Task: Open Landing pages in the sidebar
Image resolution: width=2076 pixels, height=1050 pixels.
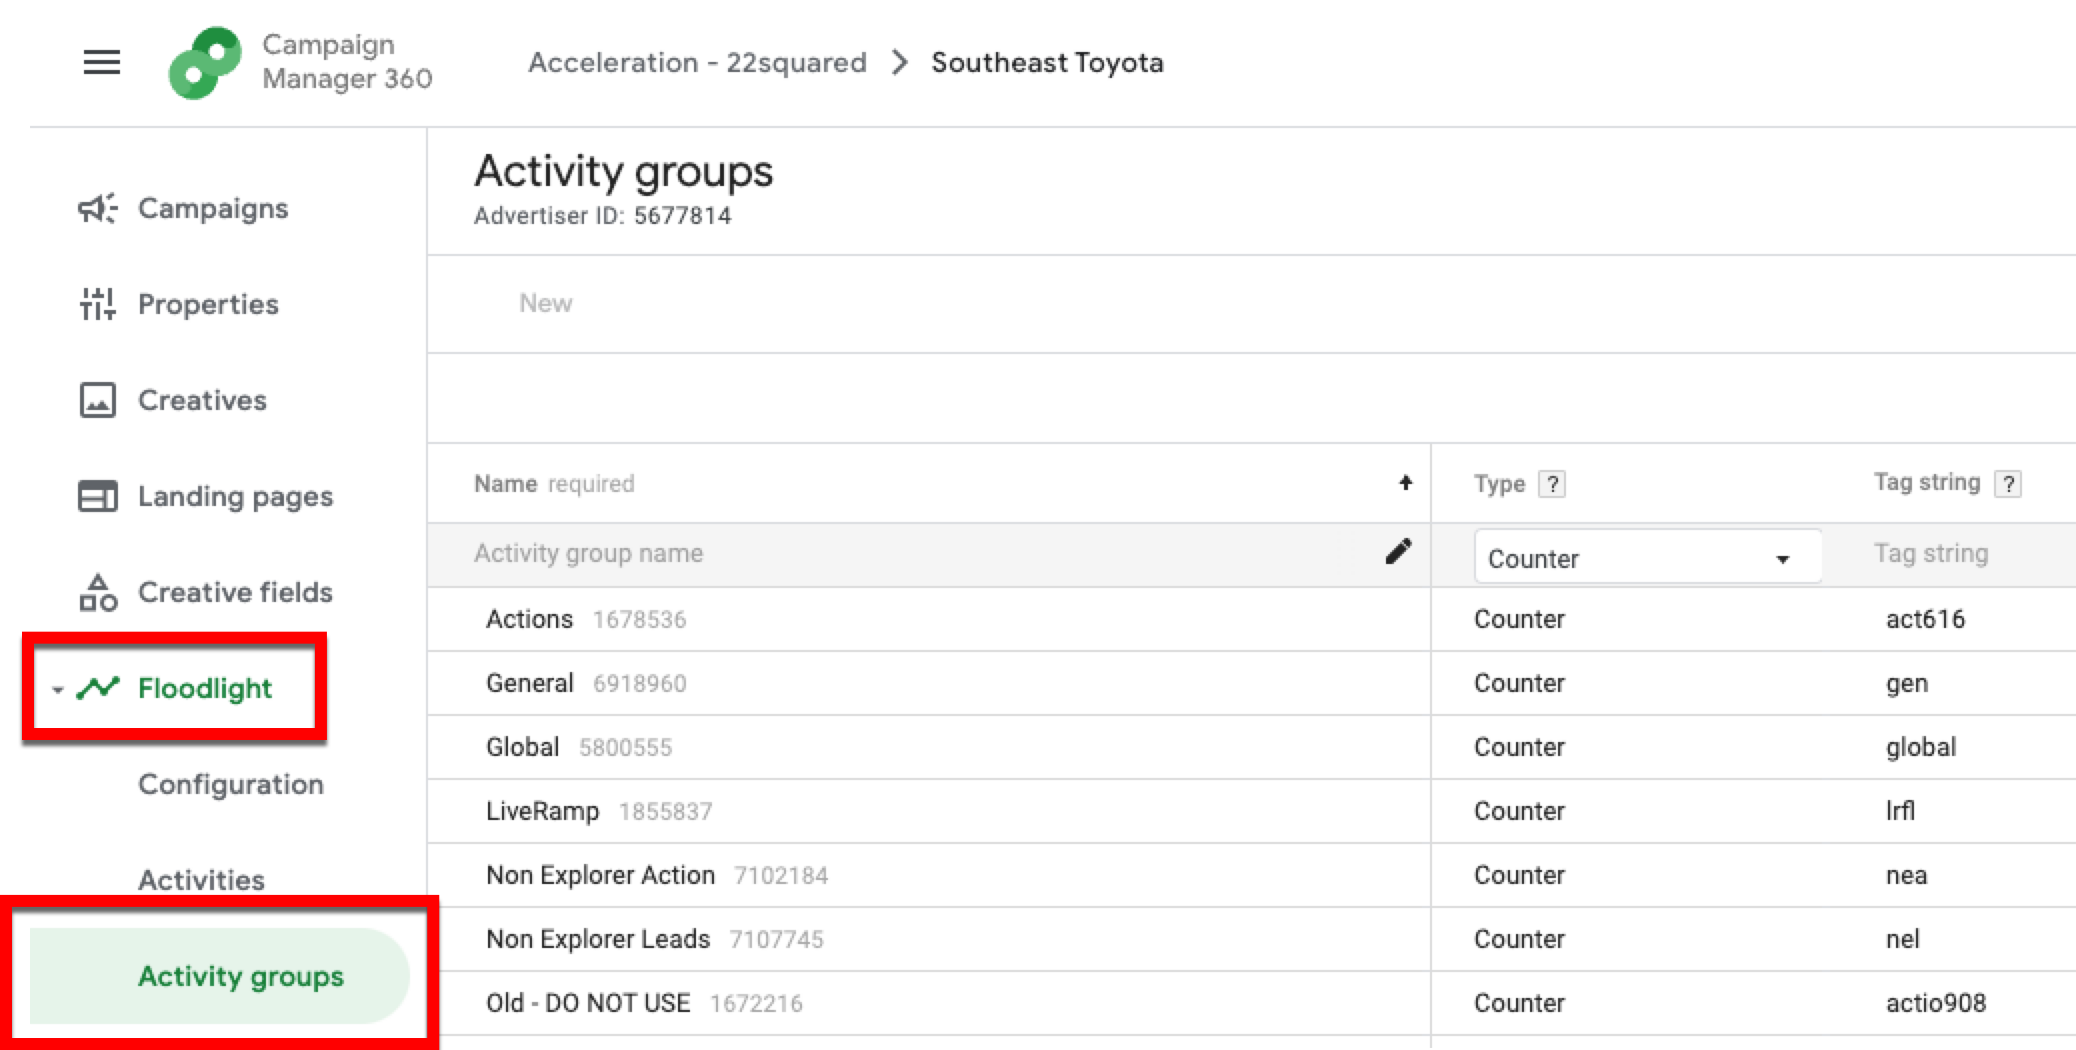Action: [x=235, y=496]
